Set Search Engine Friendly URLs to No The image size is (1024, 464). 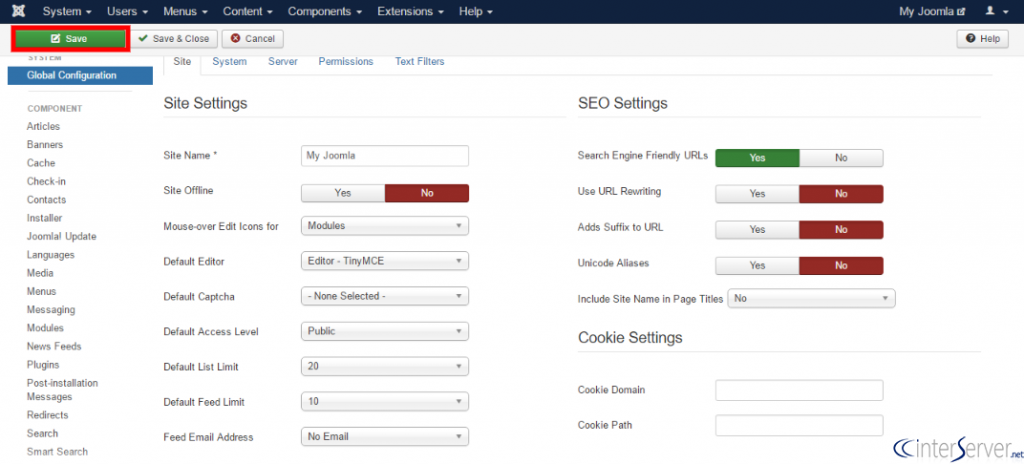pyautogui.click(x=841, y=158)
